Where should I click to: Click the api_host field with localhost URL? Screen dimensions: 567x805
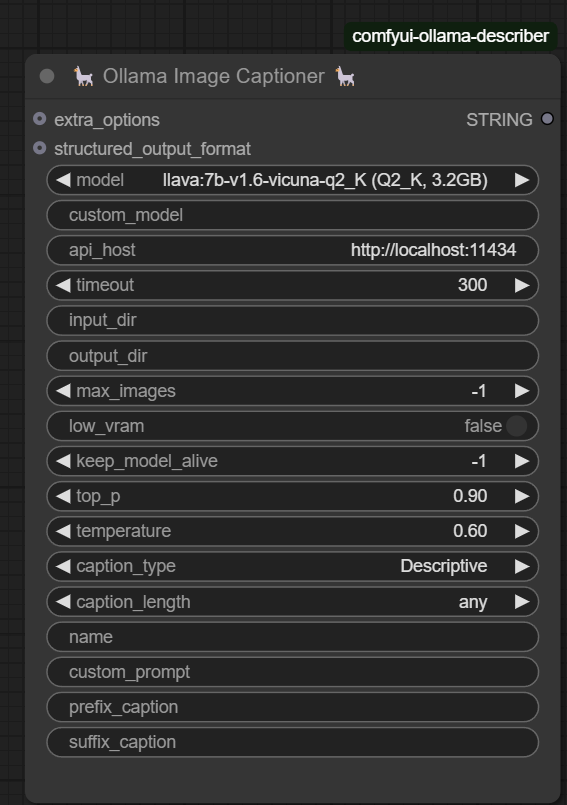click(x=293, y=250)
